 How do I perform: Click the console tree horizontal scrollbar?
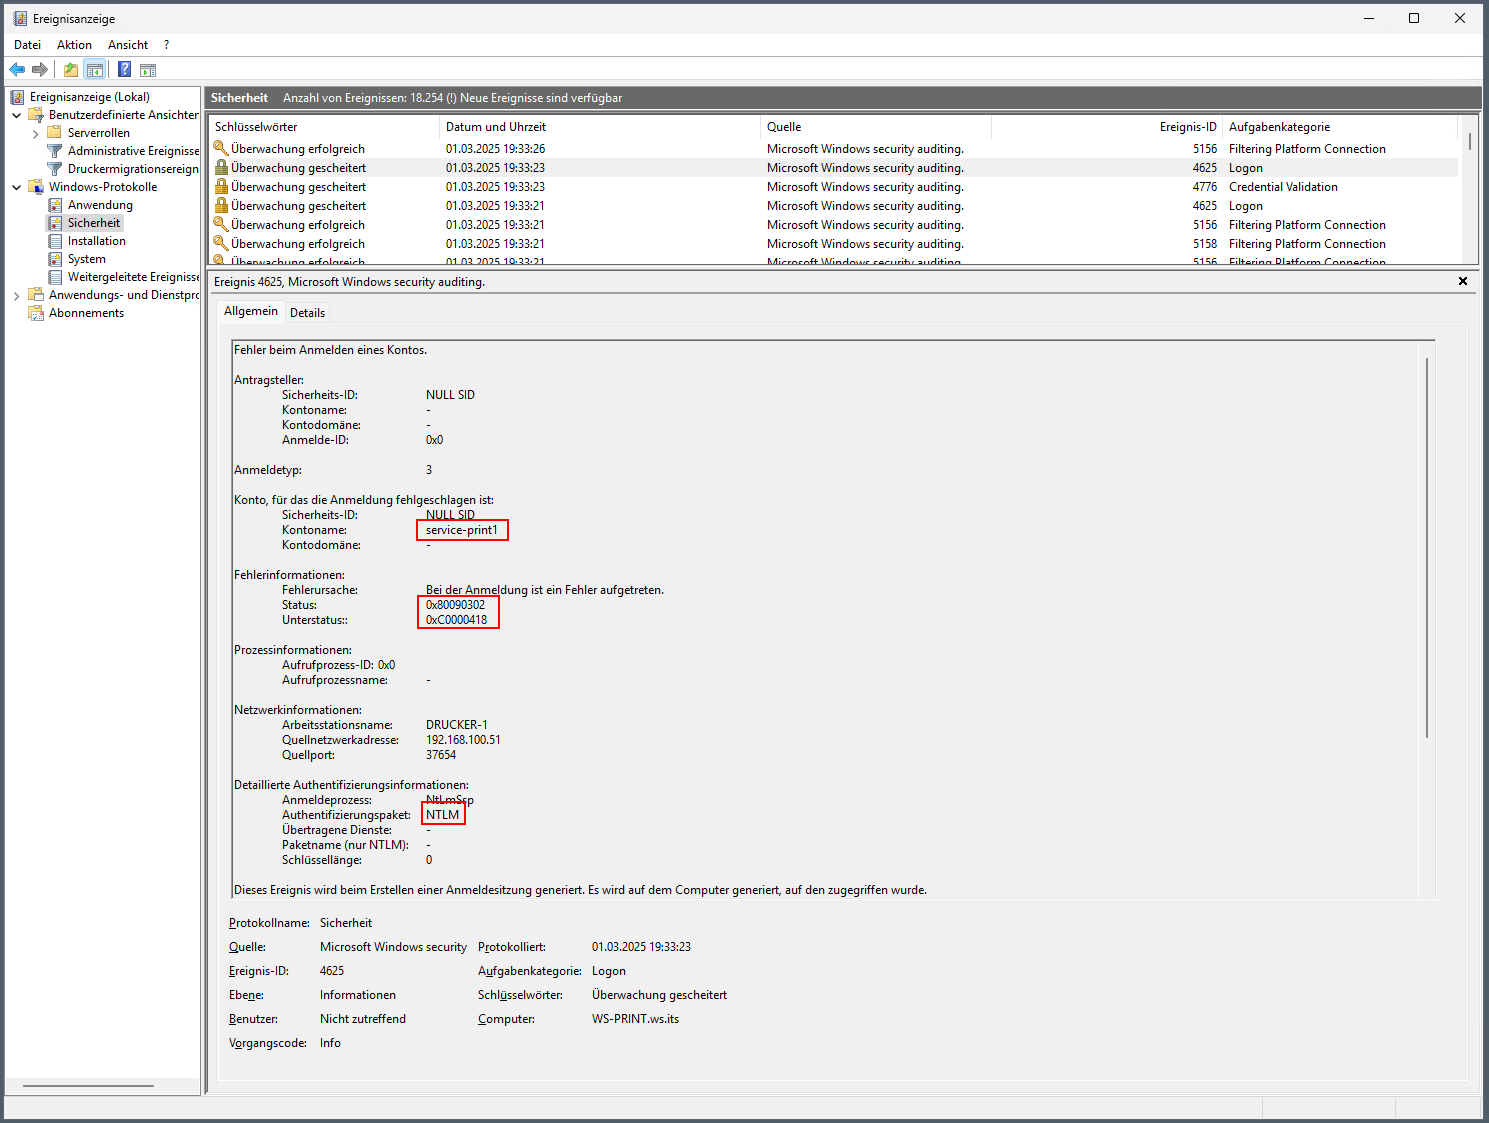click(88, 1086)
